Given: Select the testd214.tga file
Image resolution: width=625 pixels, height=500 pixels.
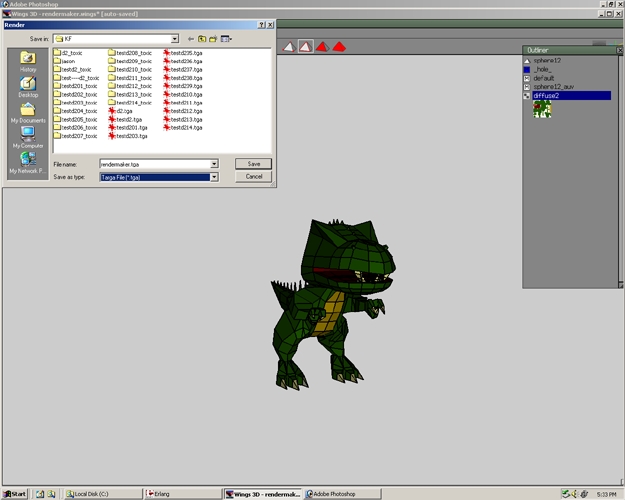Looking at the screenshot, I should click(x=183, y=128).
